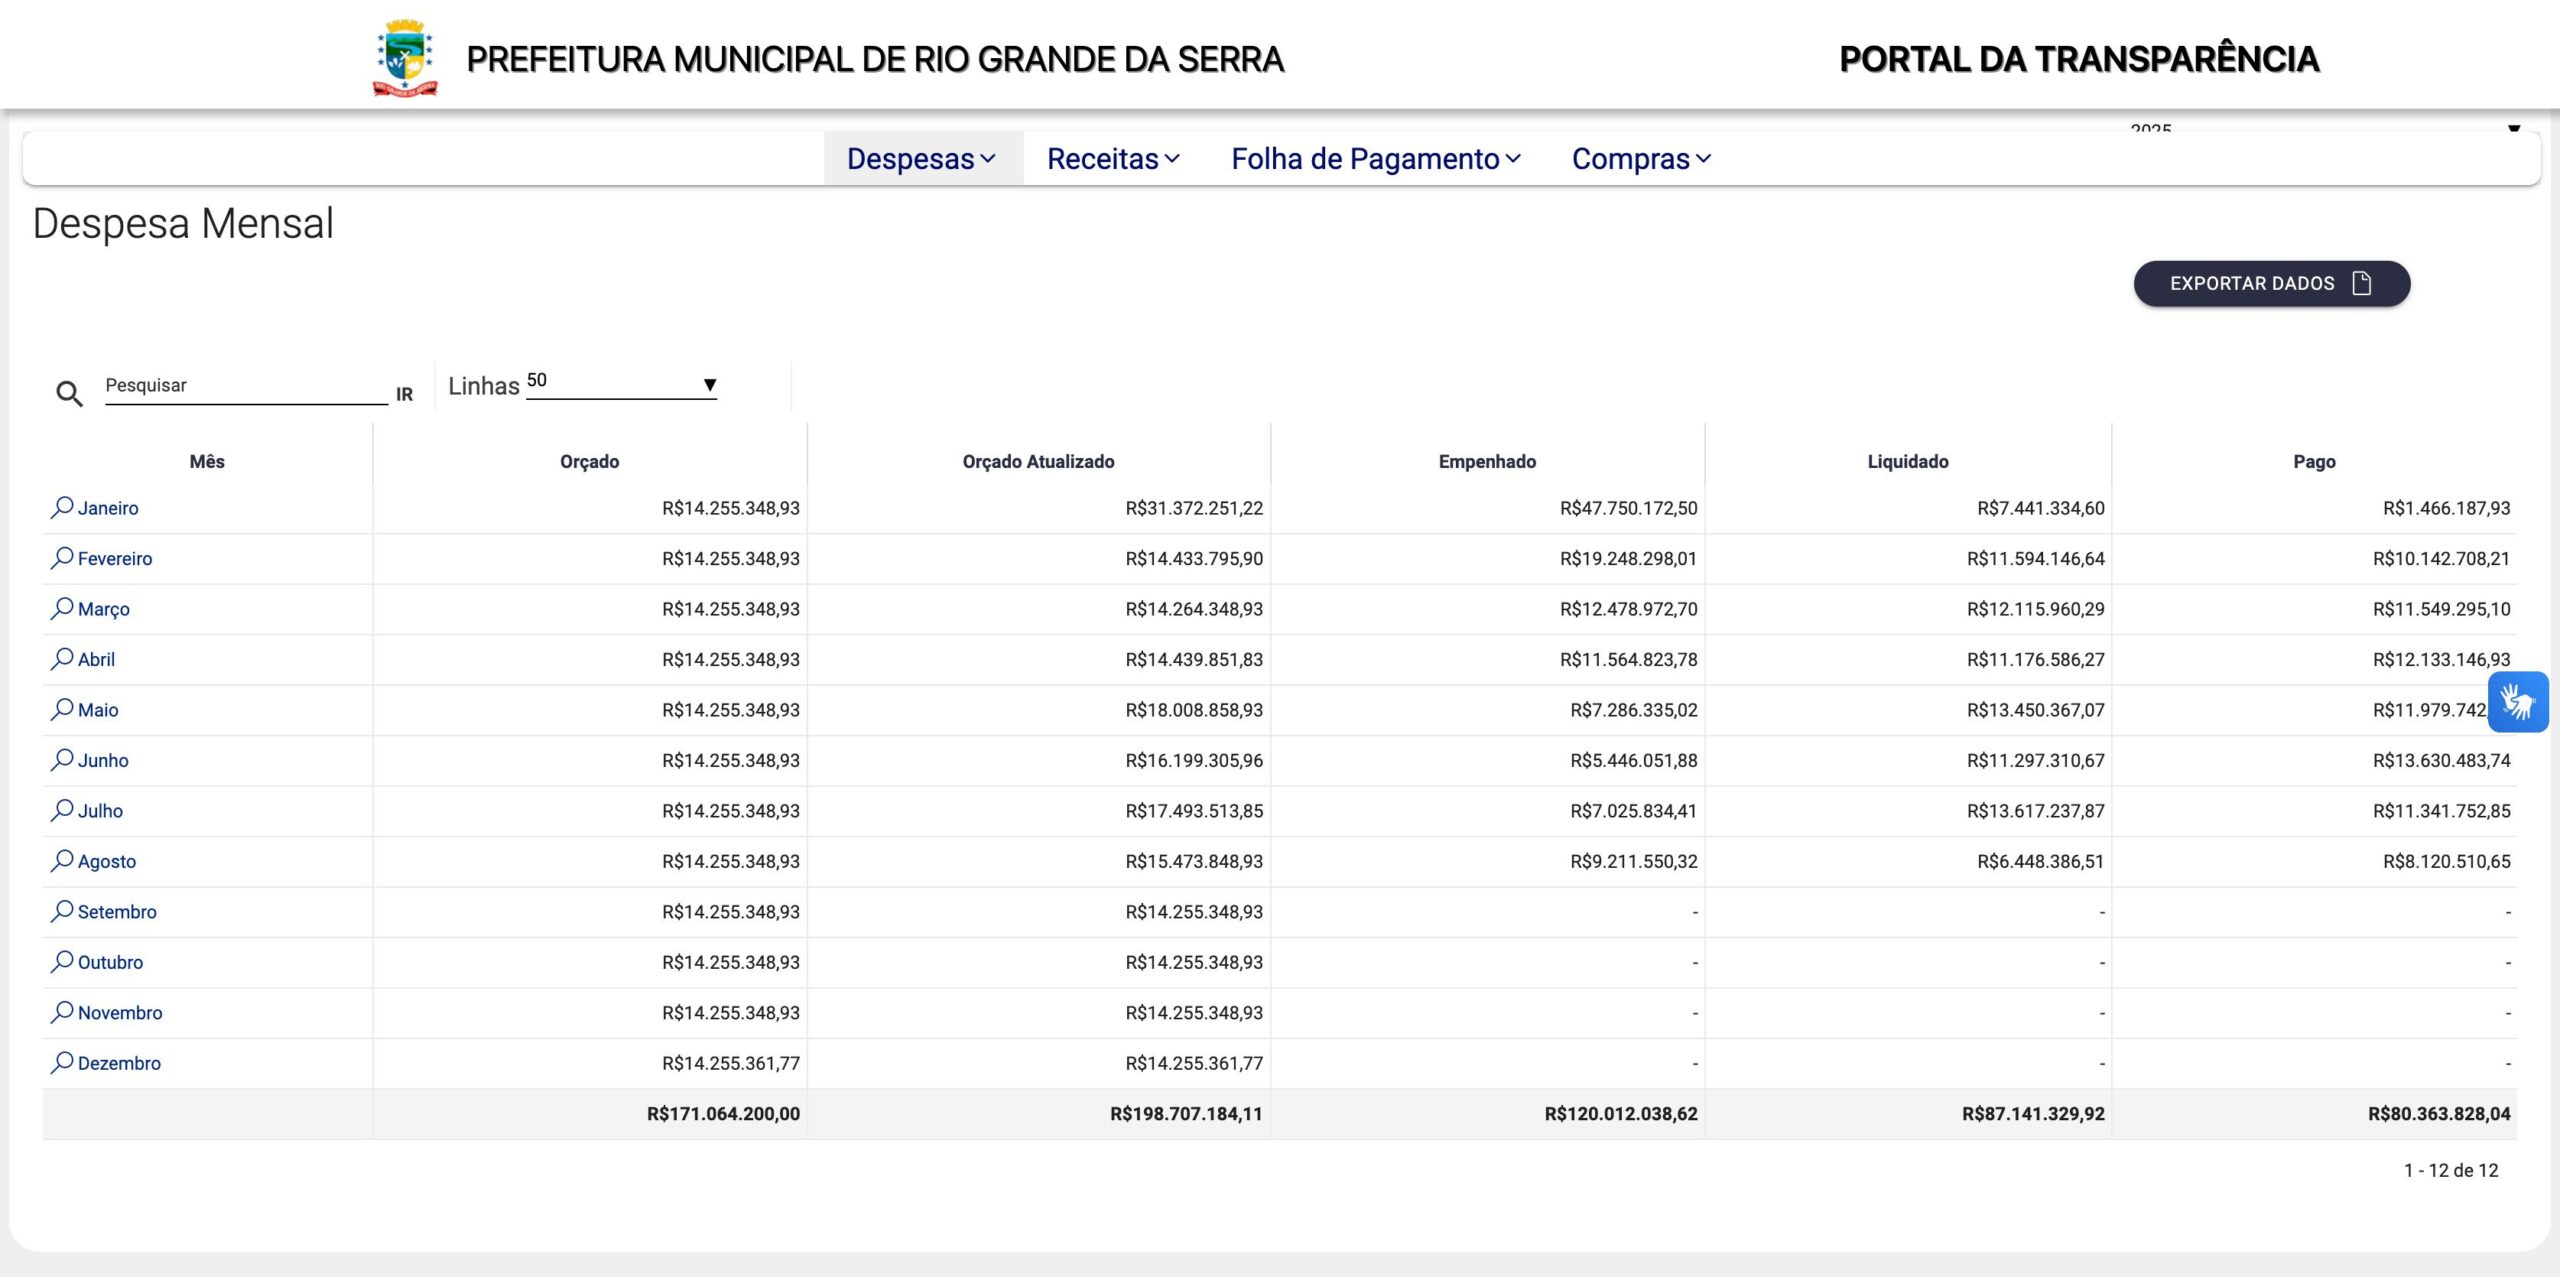Click the magnifier icon next to Fevereiro
The image size is (2560, 1277).
point(62,558)
